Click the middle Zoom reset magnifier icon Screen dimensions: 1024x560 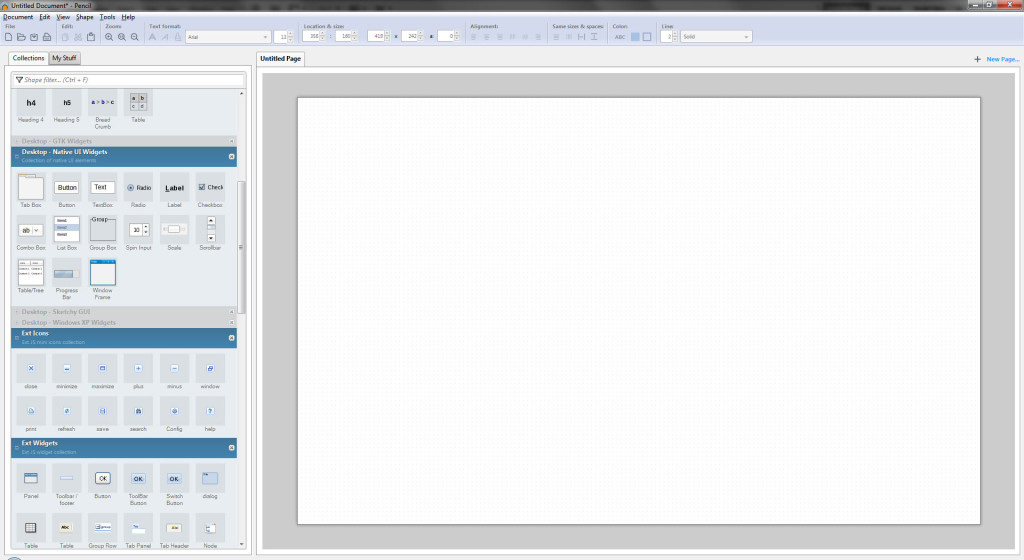point(121,37)
